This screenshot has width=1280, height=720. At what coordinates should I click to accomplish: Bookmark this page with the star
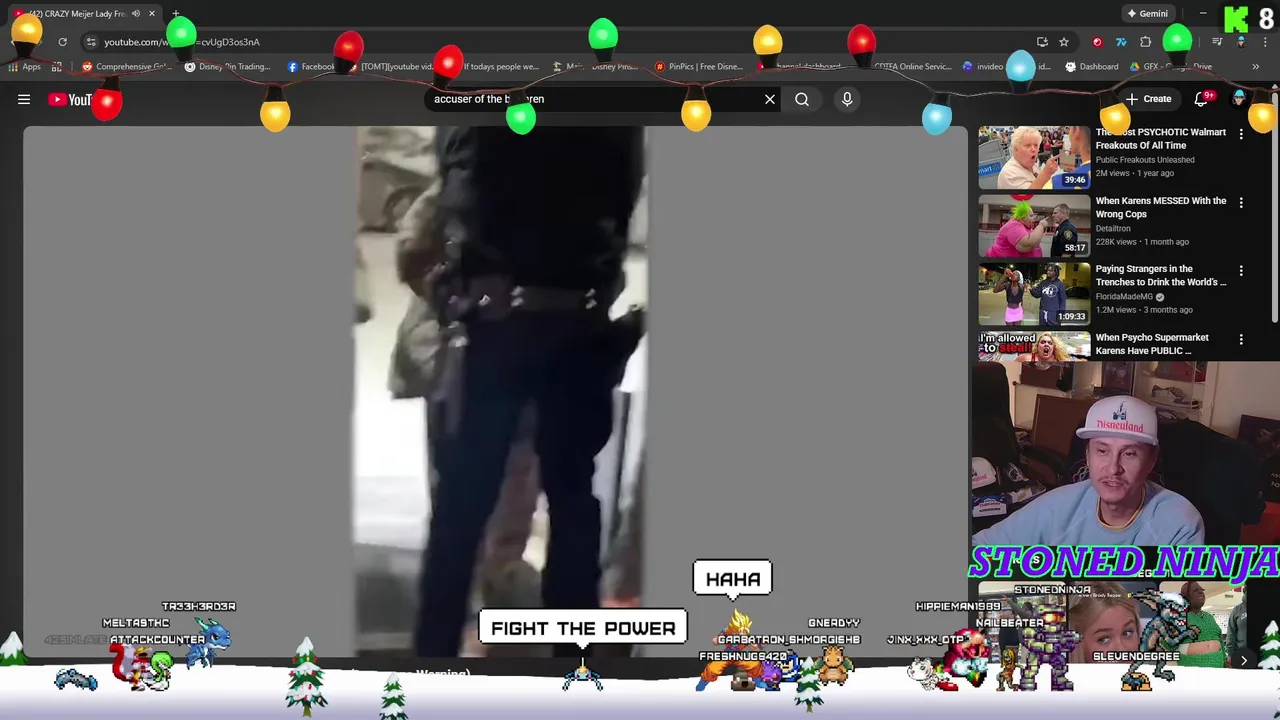tap(1064, 42)
